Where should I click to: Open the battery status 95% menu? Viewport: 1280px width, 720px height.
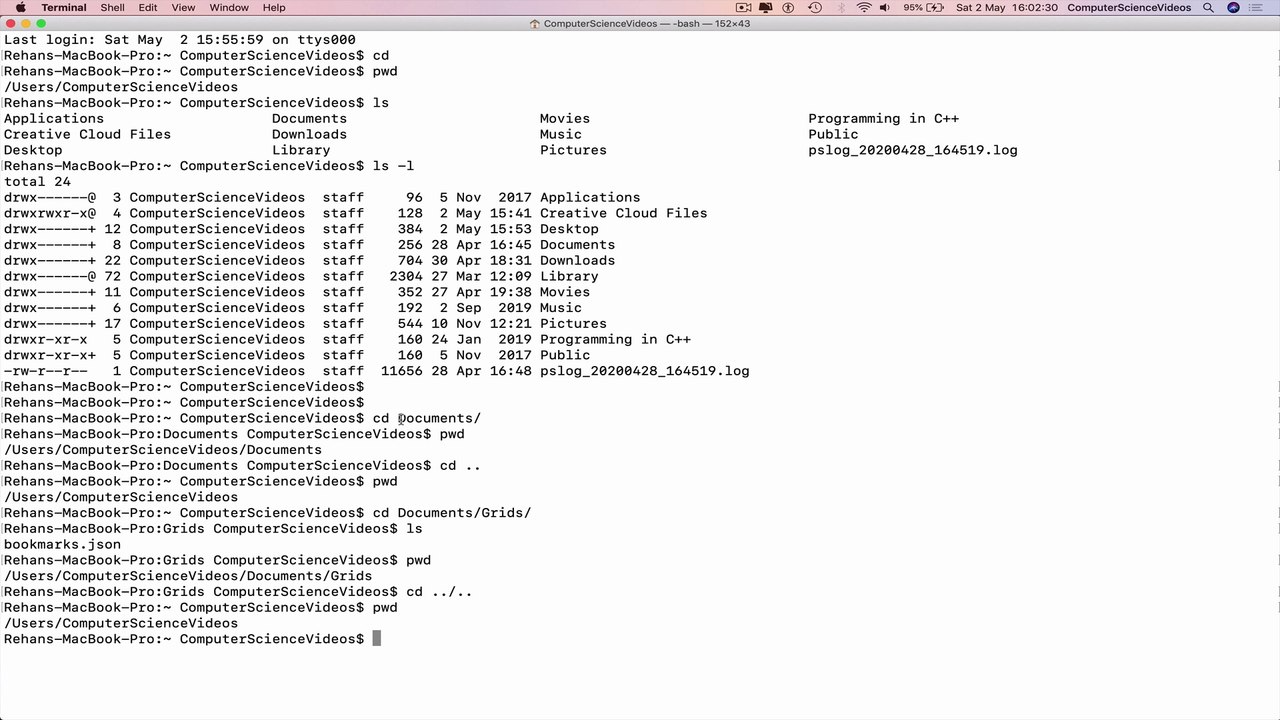pos(924,7)
